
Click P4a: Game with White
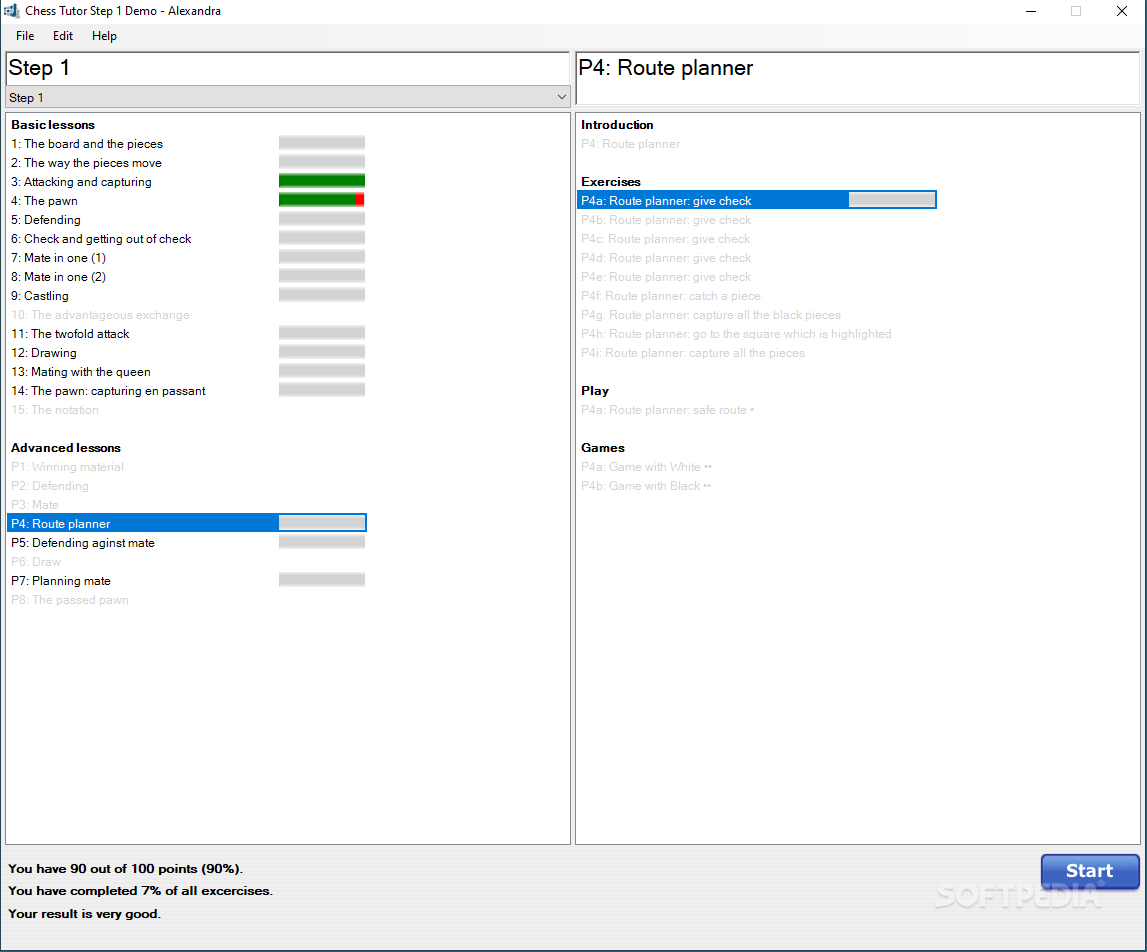pyautogui.click(x=646, y=468)
